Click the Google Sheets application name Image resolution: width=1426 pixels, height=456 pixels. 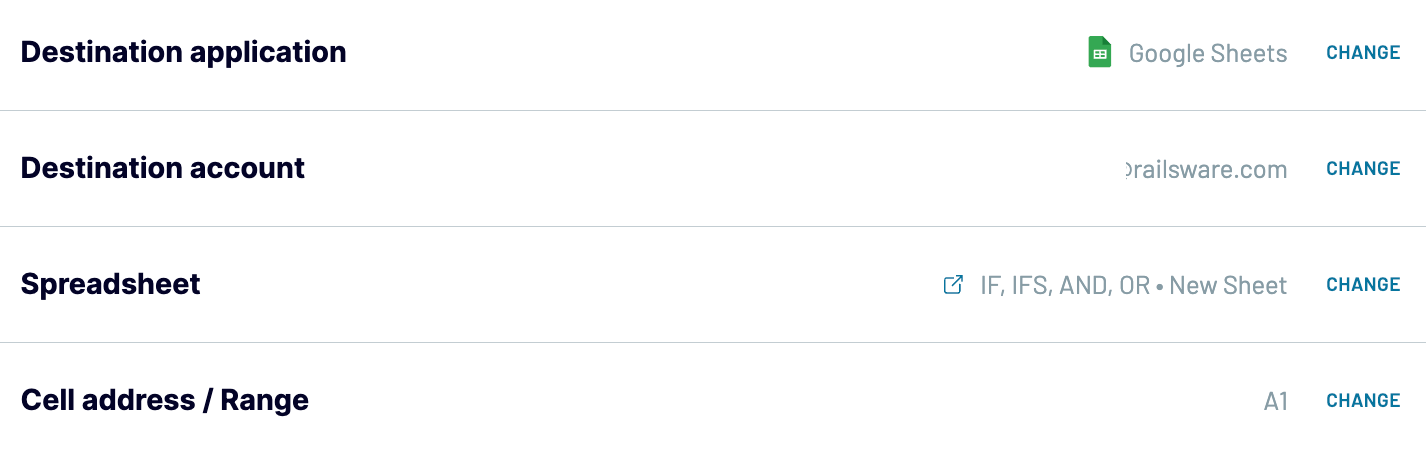[1207, 53]
